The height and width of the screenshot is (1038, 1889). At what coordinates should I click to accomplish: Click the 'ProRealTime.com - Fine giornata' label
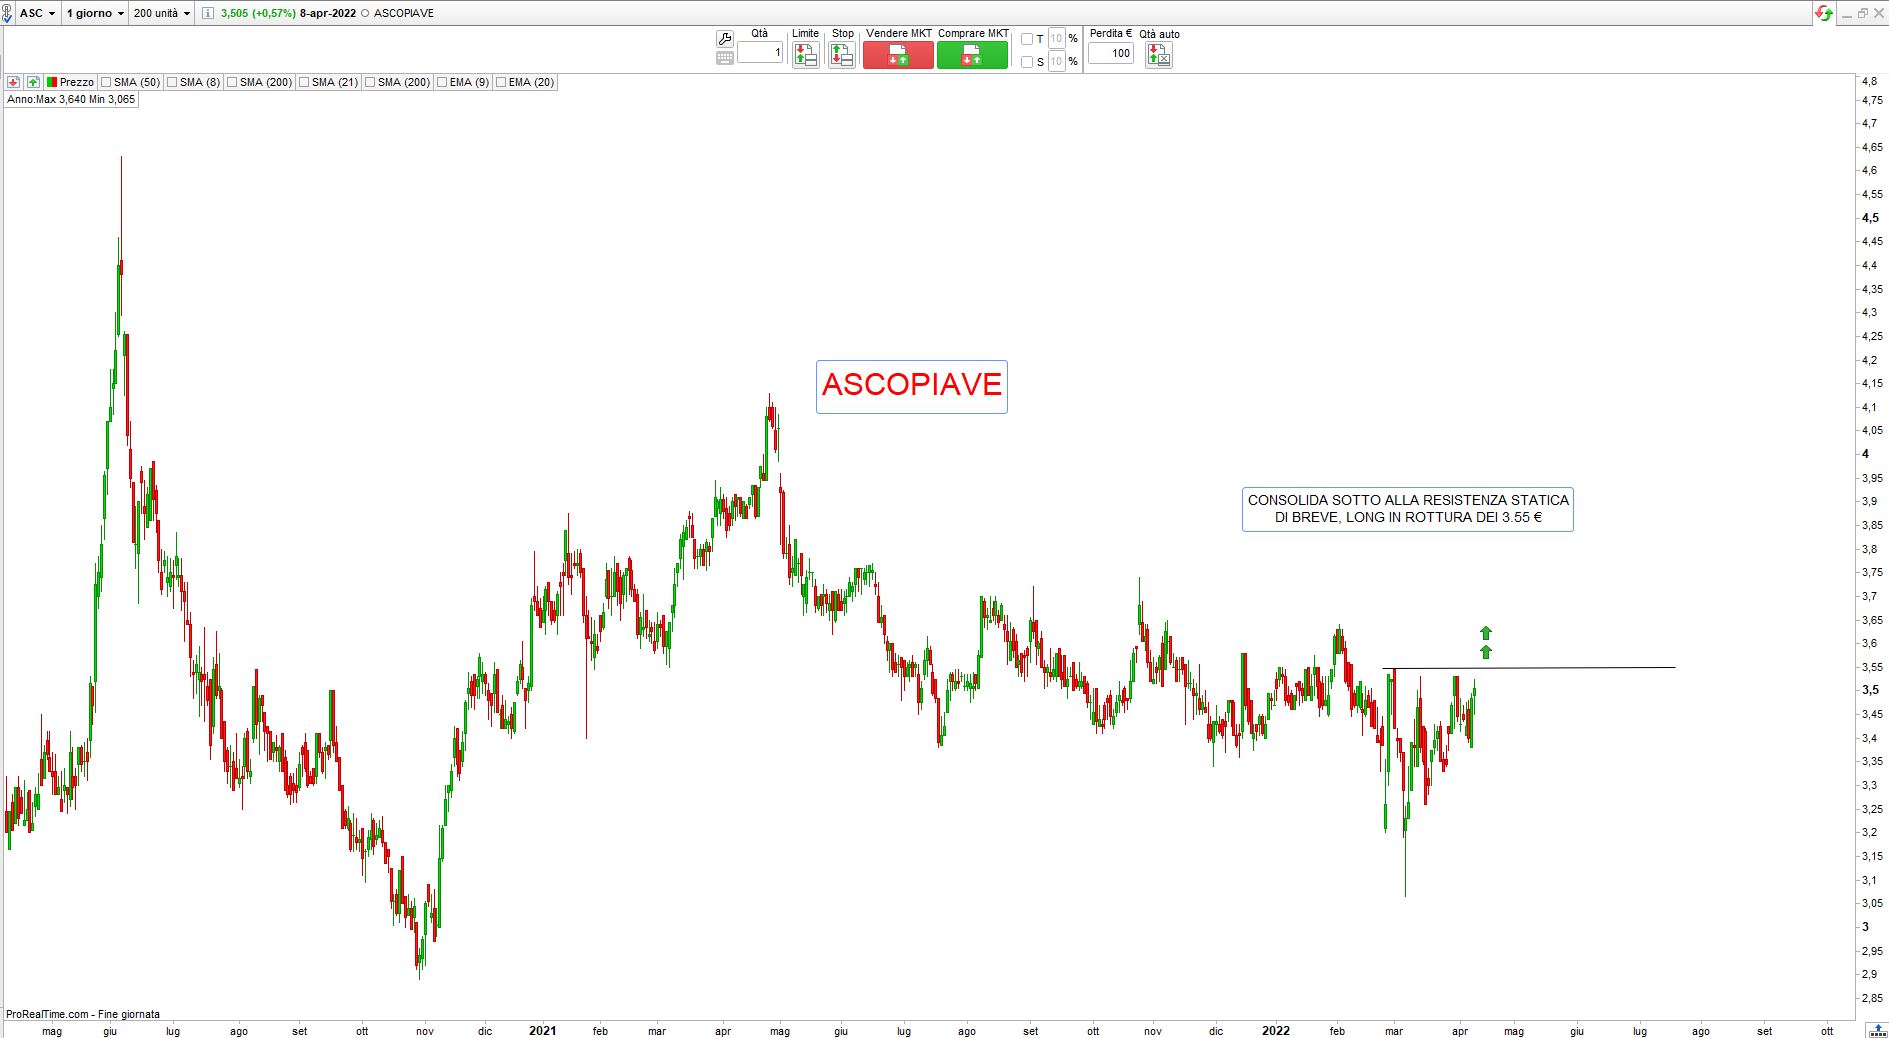point(83,1014)
